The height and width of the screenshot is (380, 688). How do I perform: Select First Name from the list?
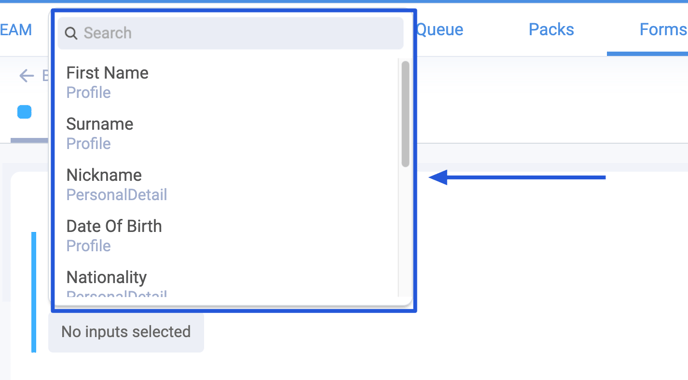tap(226, 82)
